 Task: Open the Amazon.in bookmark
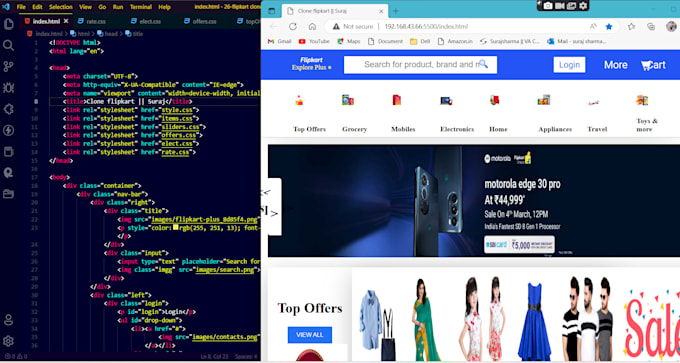pos(455,42)
